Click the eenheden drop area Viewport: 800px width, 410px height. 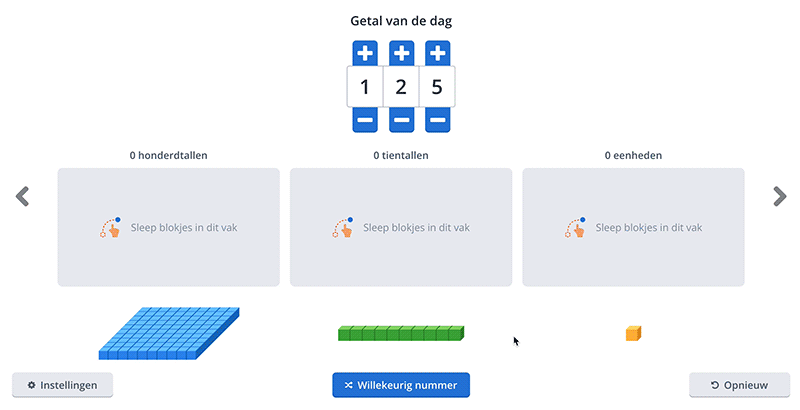click(x=633, y=227)
